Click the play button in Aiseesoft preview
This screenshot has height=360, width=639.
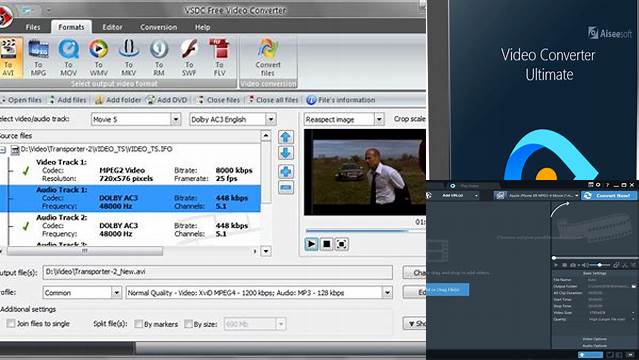point(556,265)
